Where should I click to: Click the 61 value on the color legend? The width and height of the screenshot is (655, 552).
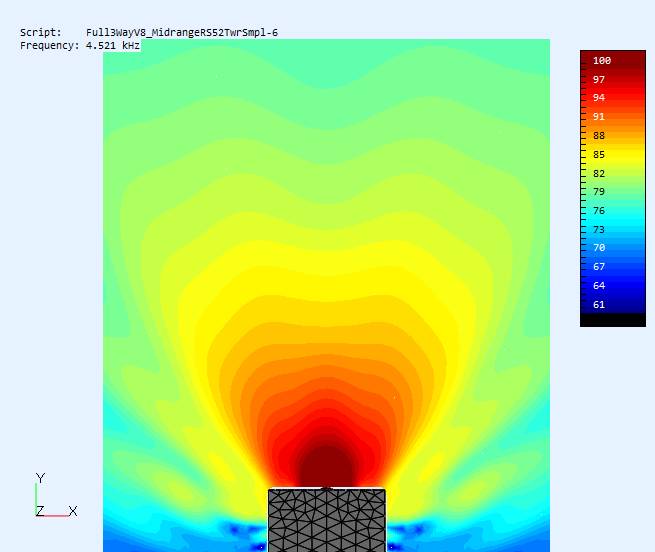point(599,305)
